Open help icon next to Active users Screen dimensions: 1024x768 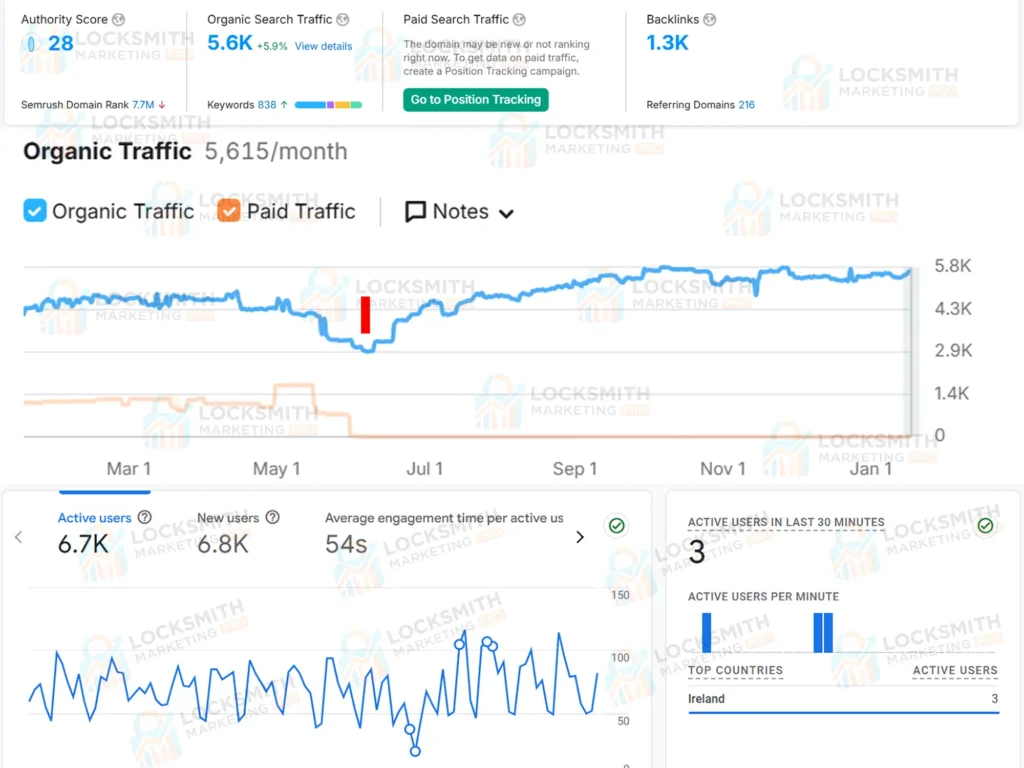tap(145, 518)
